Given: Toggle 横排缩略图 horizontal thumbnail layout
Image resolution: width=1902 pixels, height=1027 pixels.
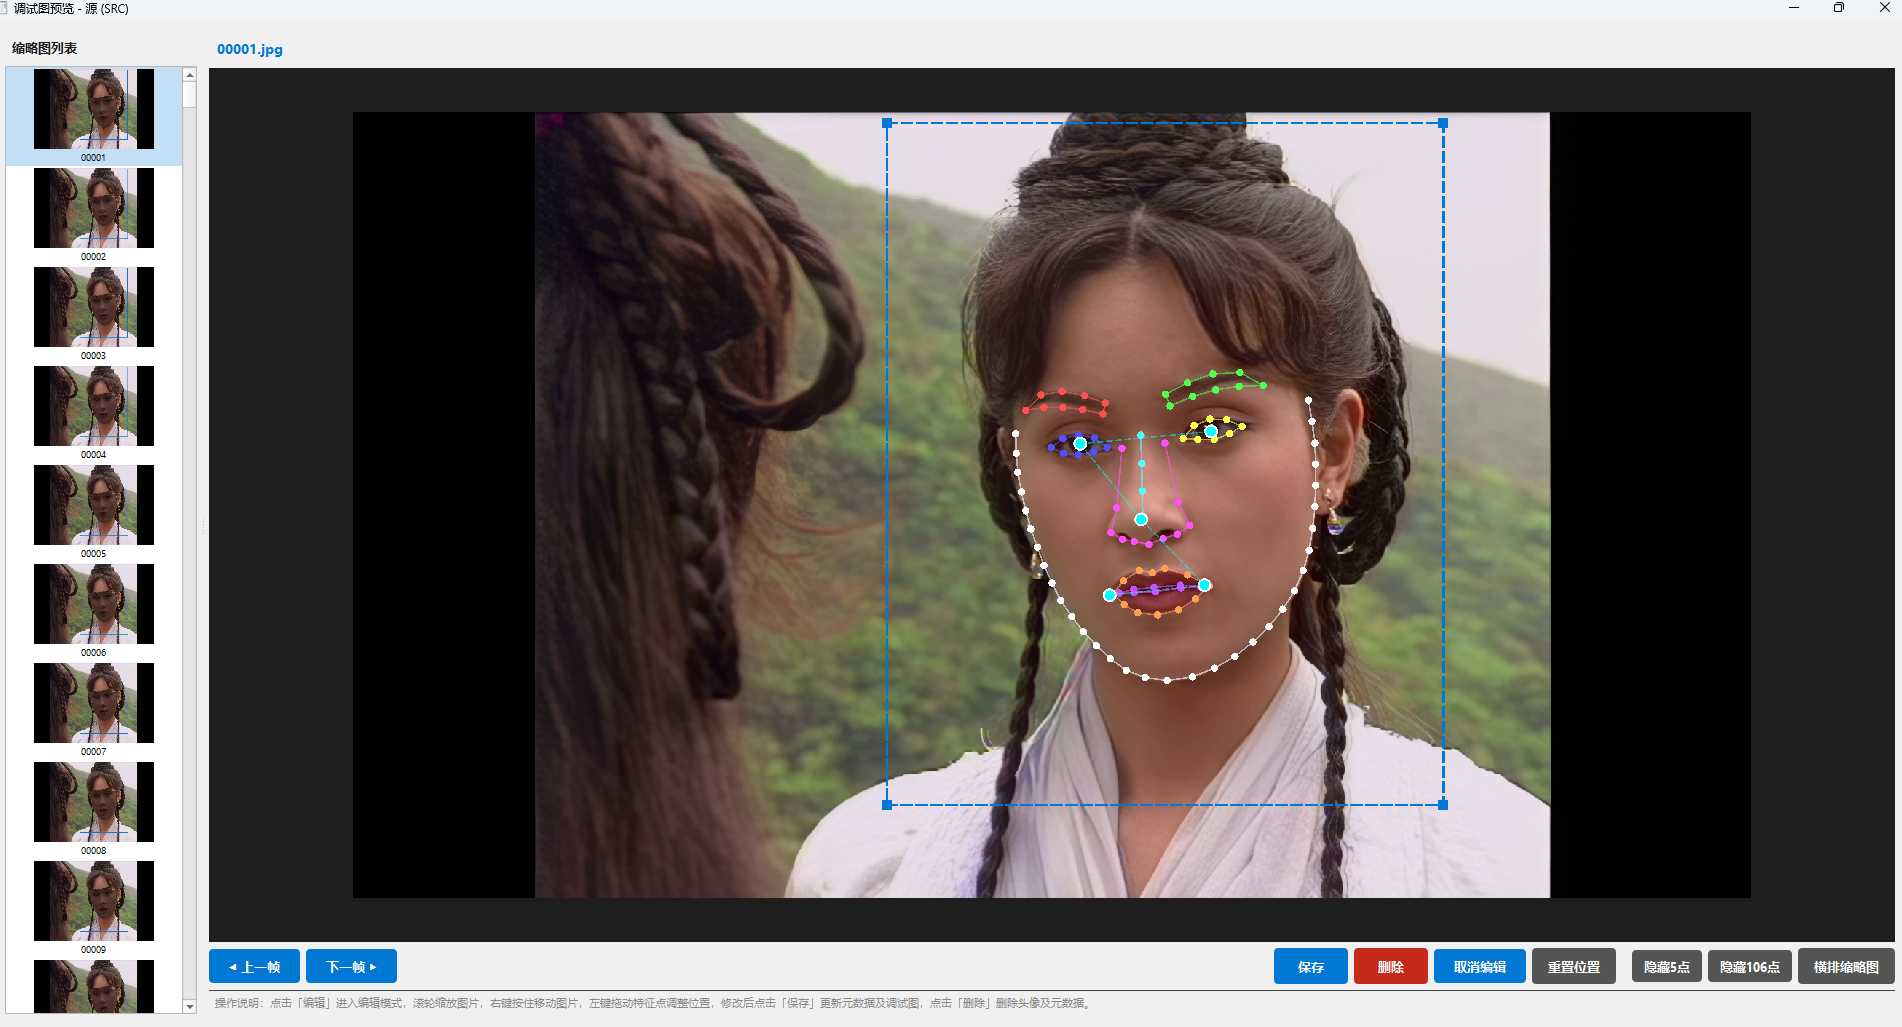Looking at the screenshot, I should [1846, 966].
